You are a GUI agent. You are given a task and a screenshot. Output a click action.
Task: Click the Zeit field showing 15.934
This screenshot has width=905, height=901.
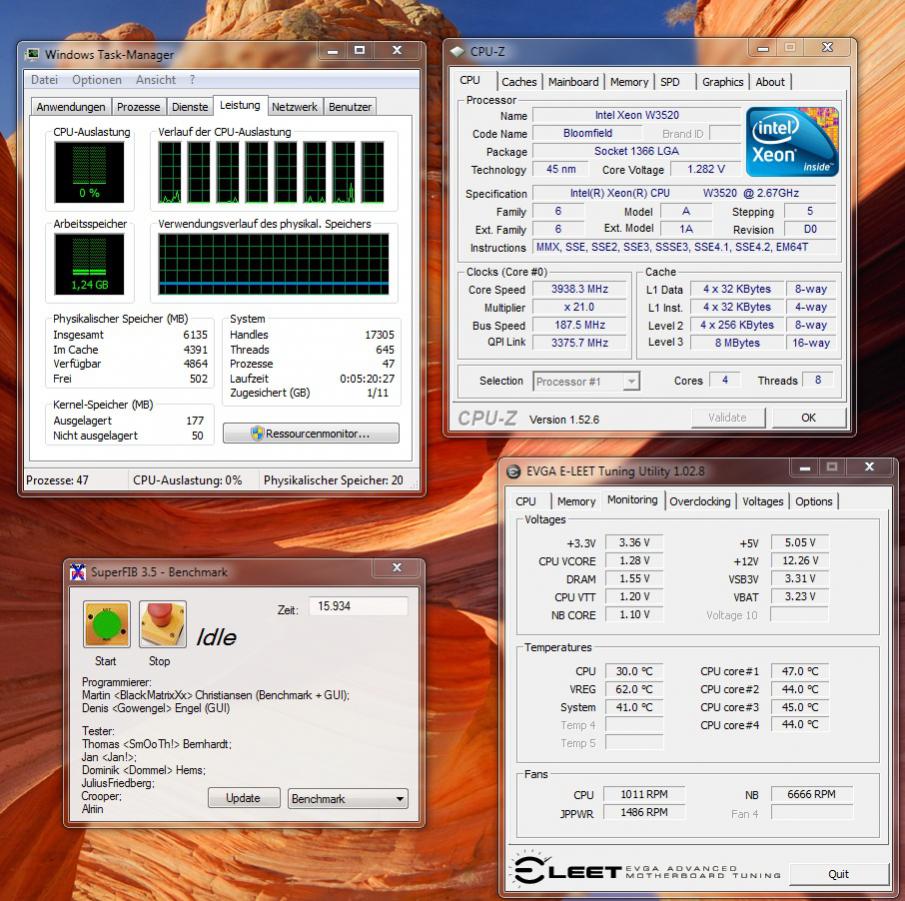tap(358, 606)
